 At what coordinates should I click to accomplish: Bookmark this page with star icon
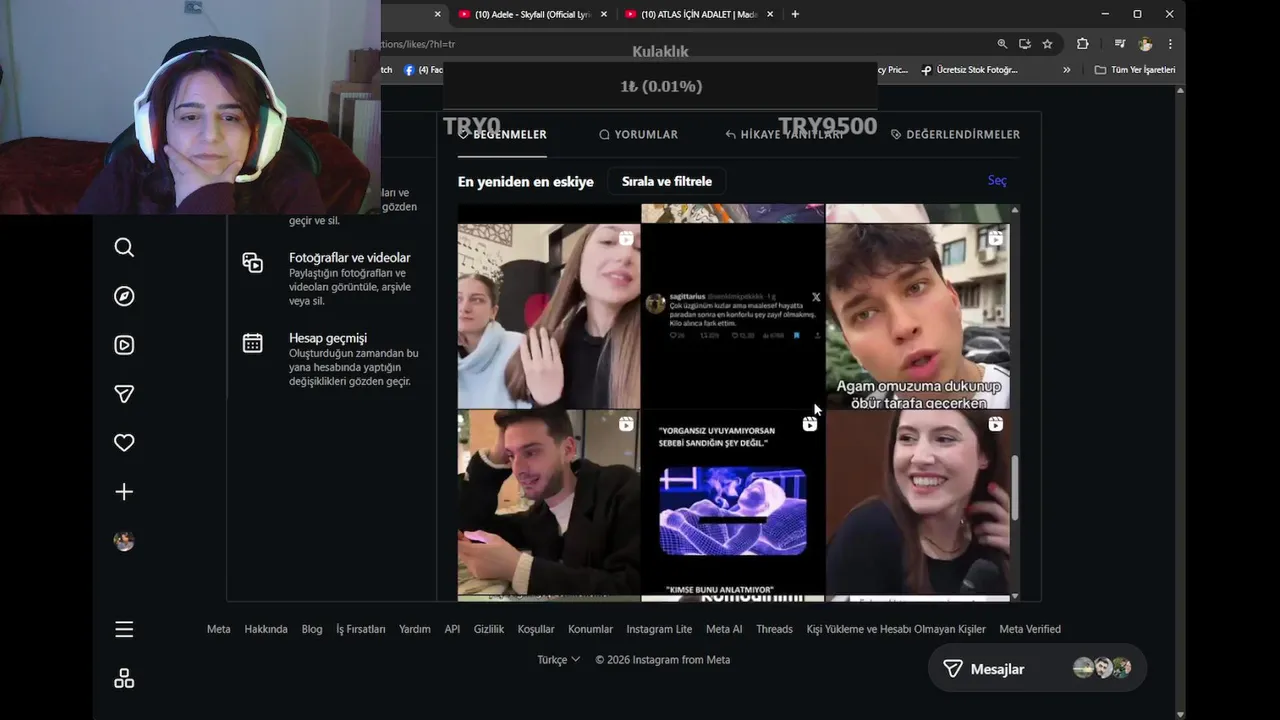click(x=1047, y=44)
